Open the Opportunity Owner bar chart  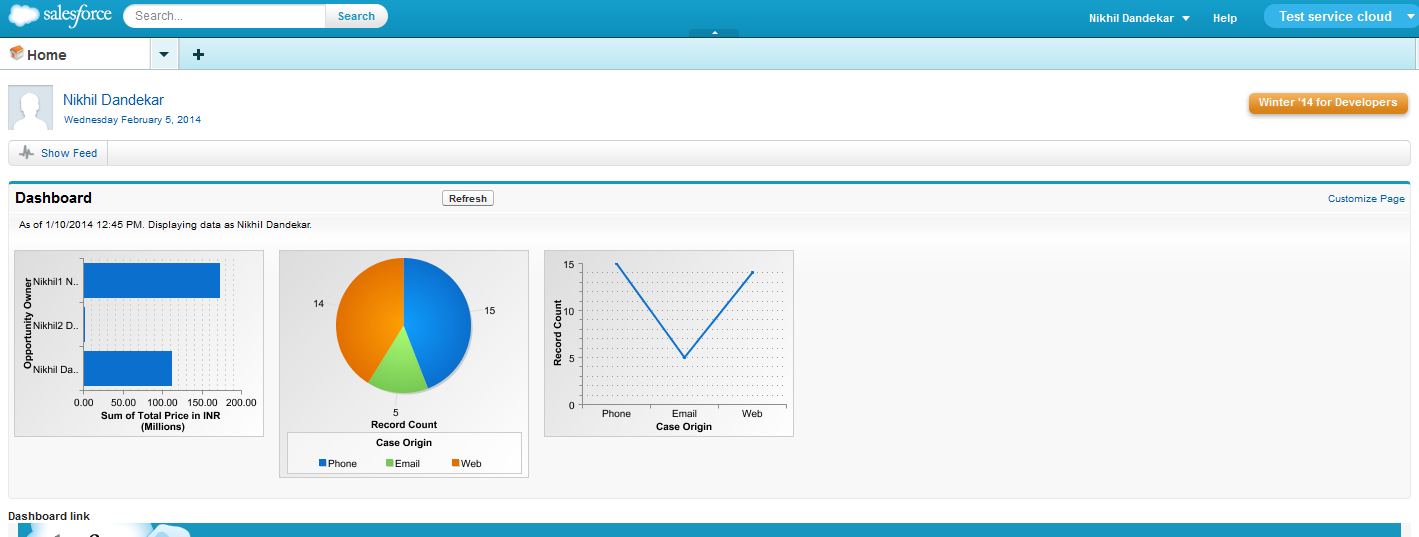coord(139,343)
